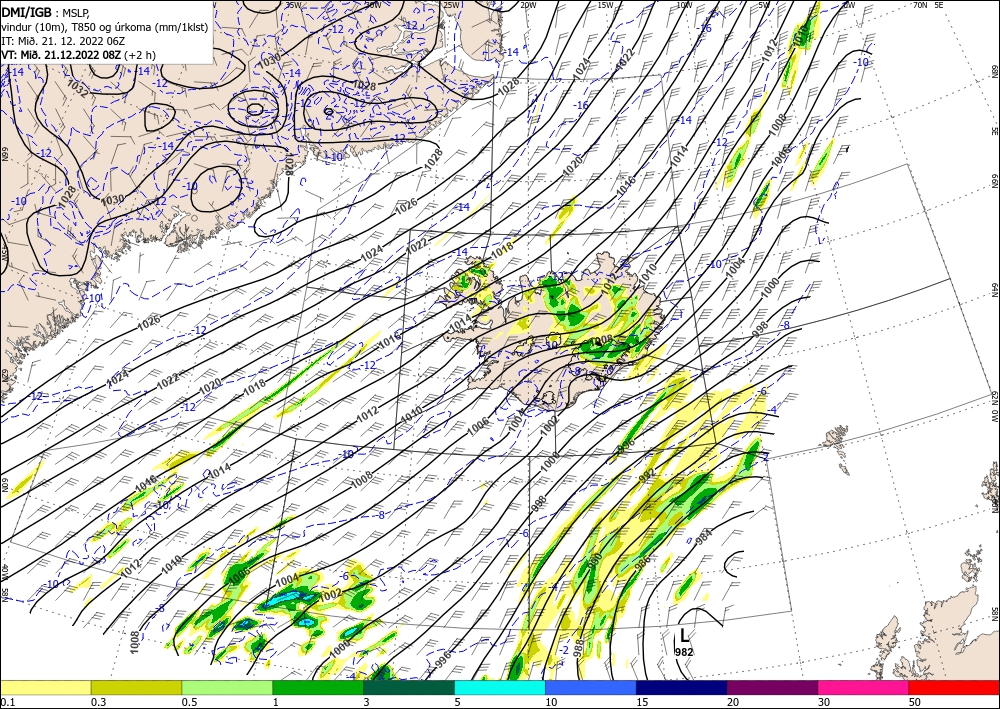Select the blue 10–15 legend swatch
The width and height of the screenshot is (1000, 709).
[x=591, y=687]
